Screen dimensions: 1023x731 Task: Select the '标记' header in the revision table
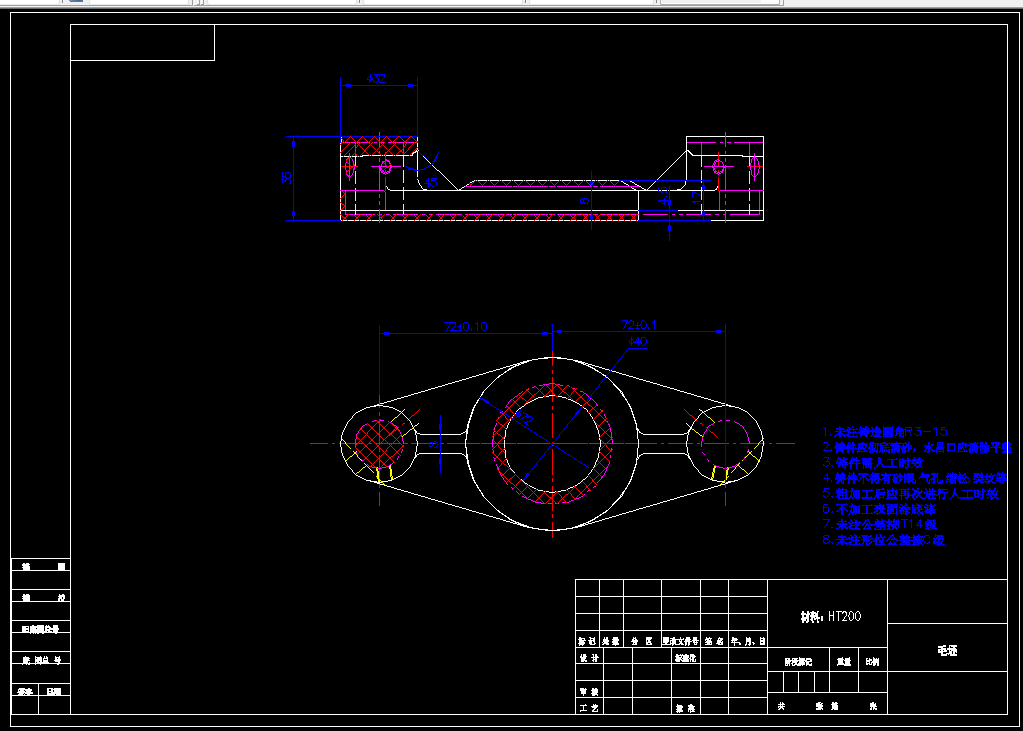(x=587, y=641)
